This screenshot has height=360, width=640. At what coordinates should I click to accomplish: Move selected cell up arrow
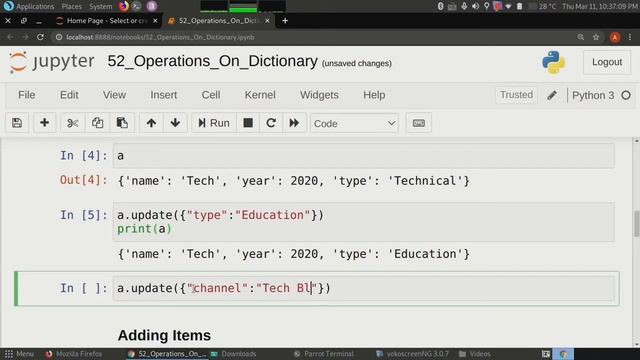tap(151, 123)
